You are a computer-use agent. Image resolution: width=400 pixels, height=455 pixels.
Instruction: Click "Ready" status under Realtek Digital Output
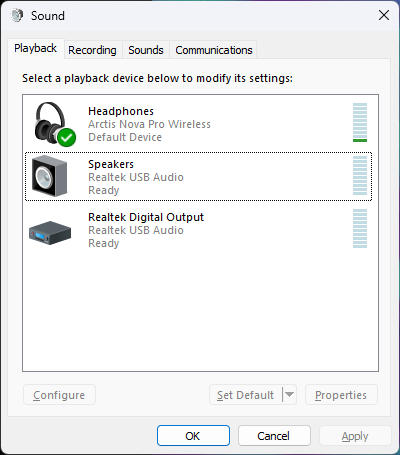click(104, 243)
